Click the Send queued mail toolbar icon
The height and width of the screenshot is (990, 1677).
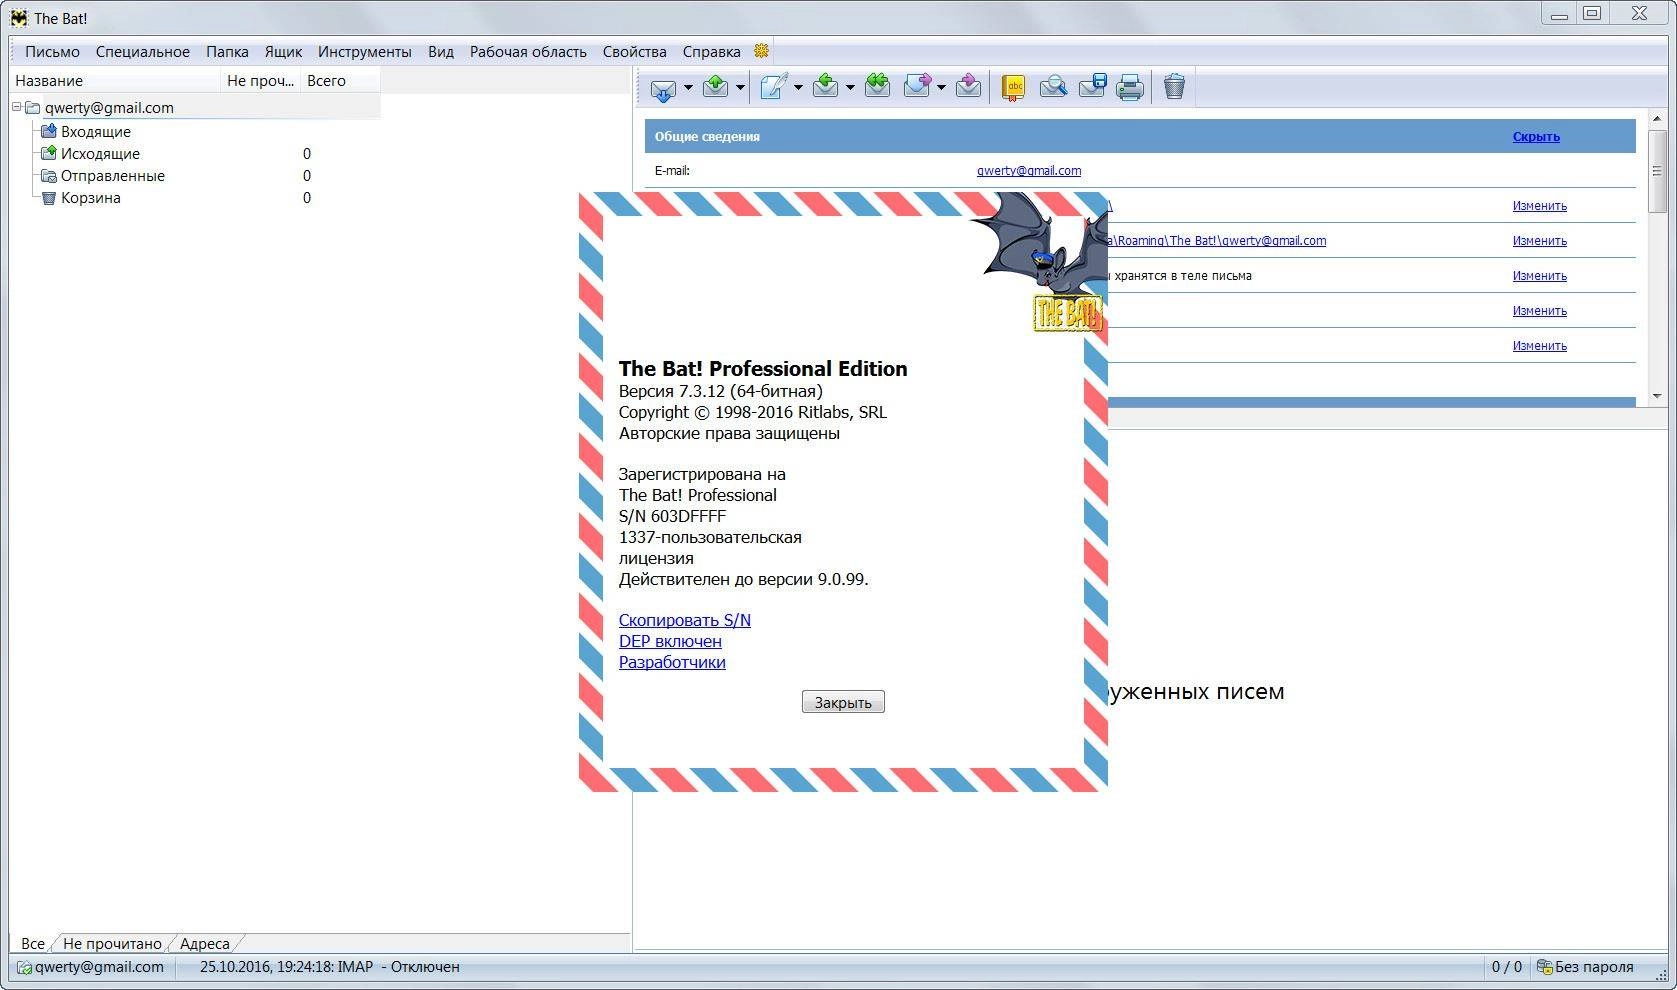[715, 87]
